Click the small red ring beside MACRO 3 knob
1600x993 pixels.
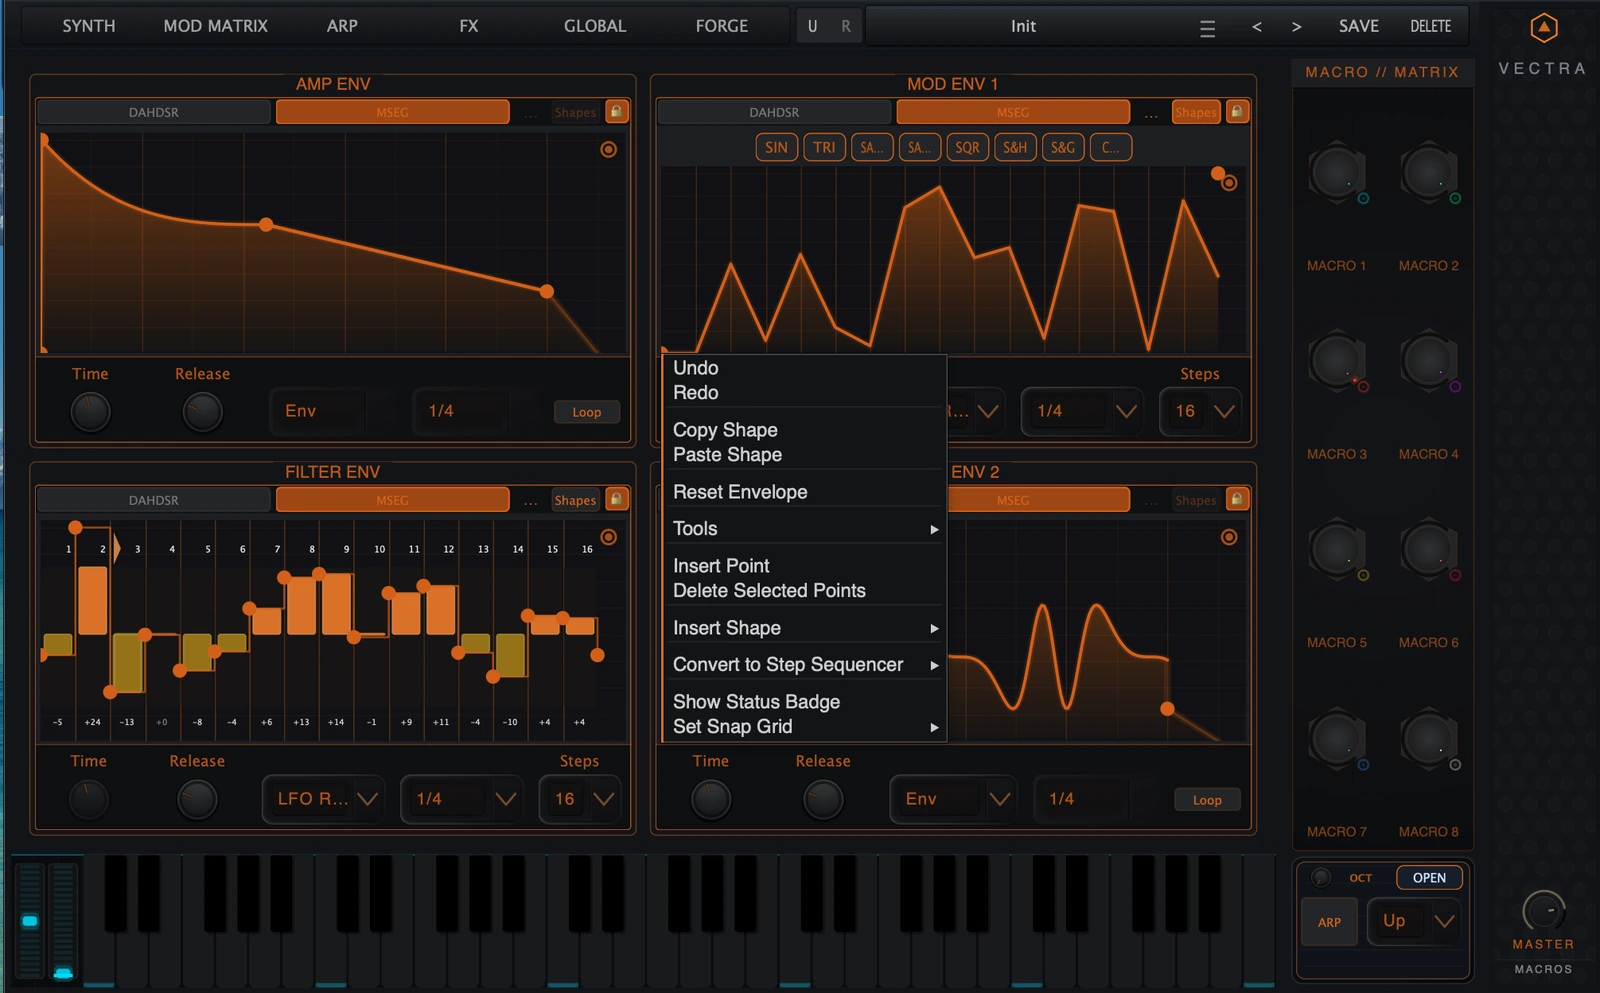click(1363, 387)
